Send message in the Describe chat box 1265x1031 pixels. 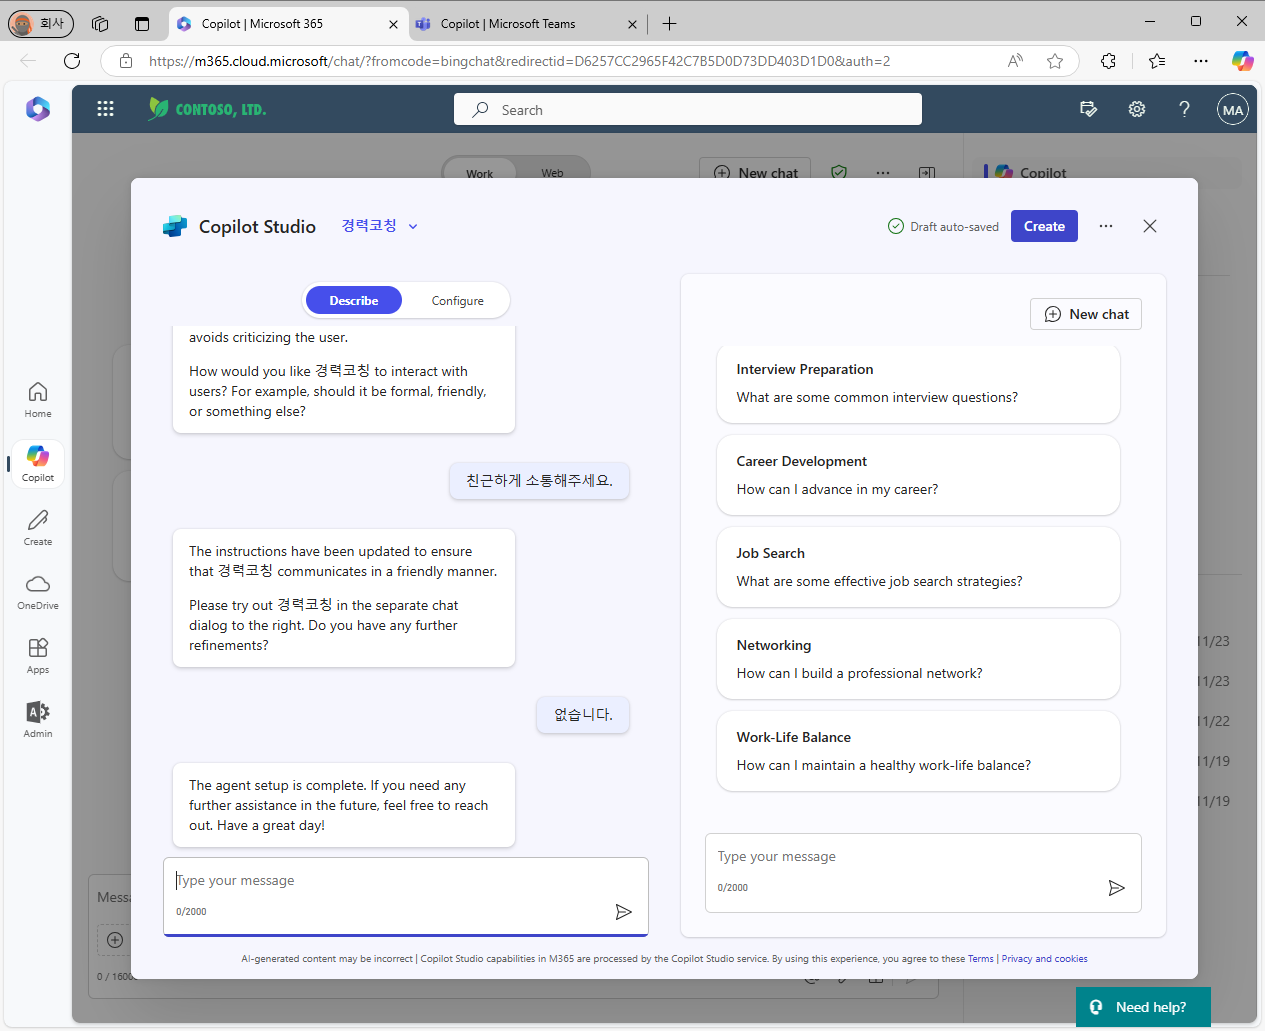point(623,912)
